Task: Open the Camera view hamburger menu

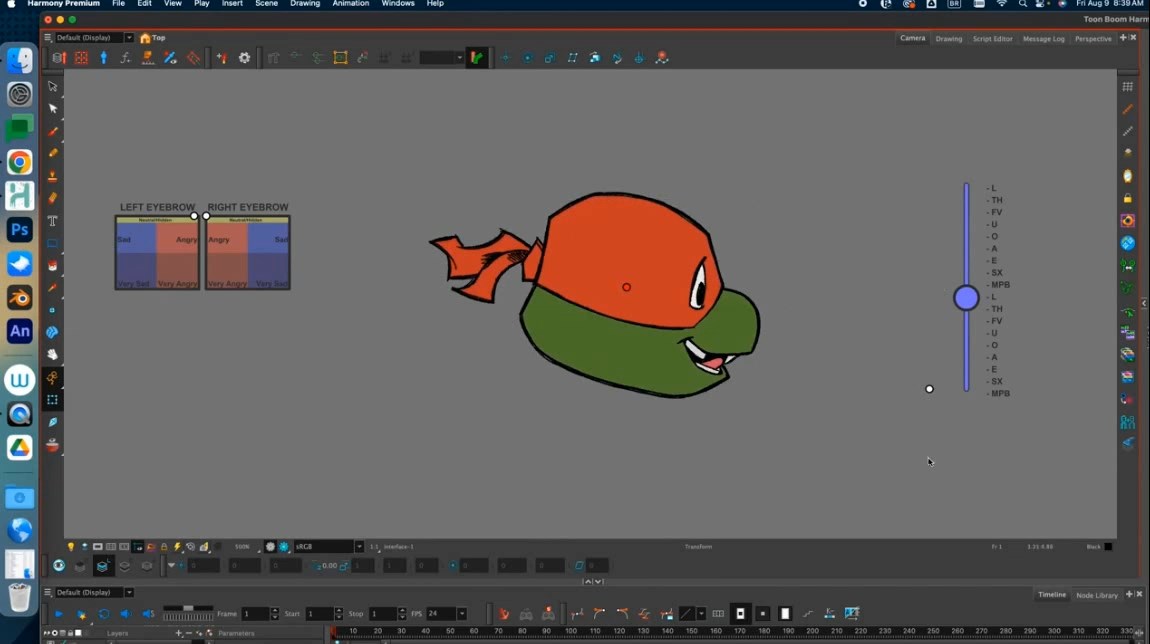Action: click(48, 37)
